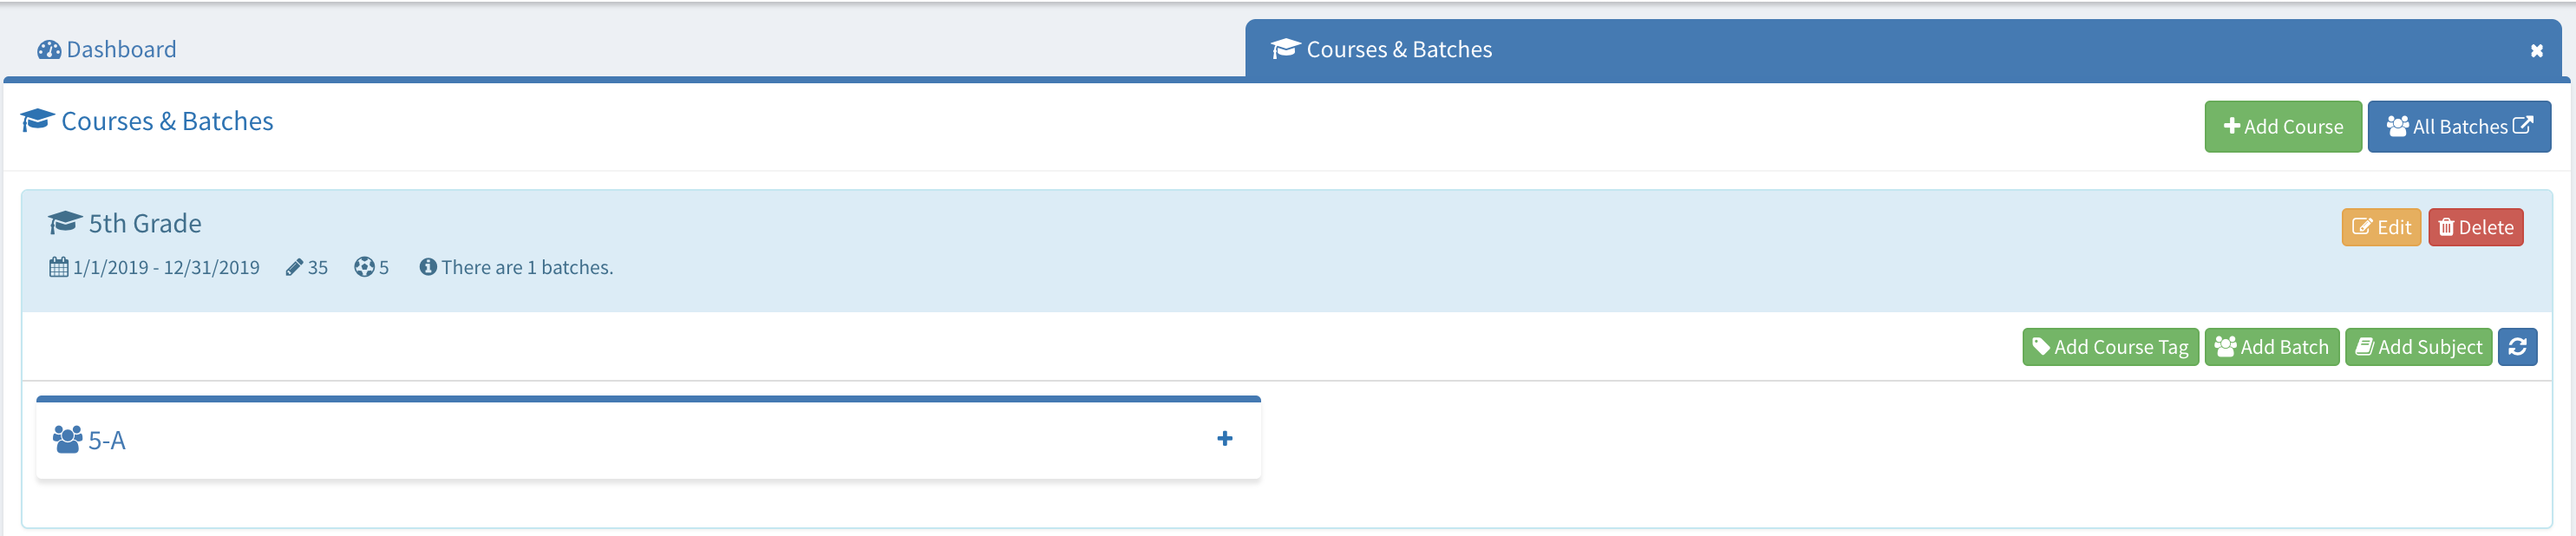Click the 5th Grade graduation cap icon
The image size is (2576, 536).
[65, 223]
